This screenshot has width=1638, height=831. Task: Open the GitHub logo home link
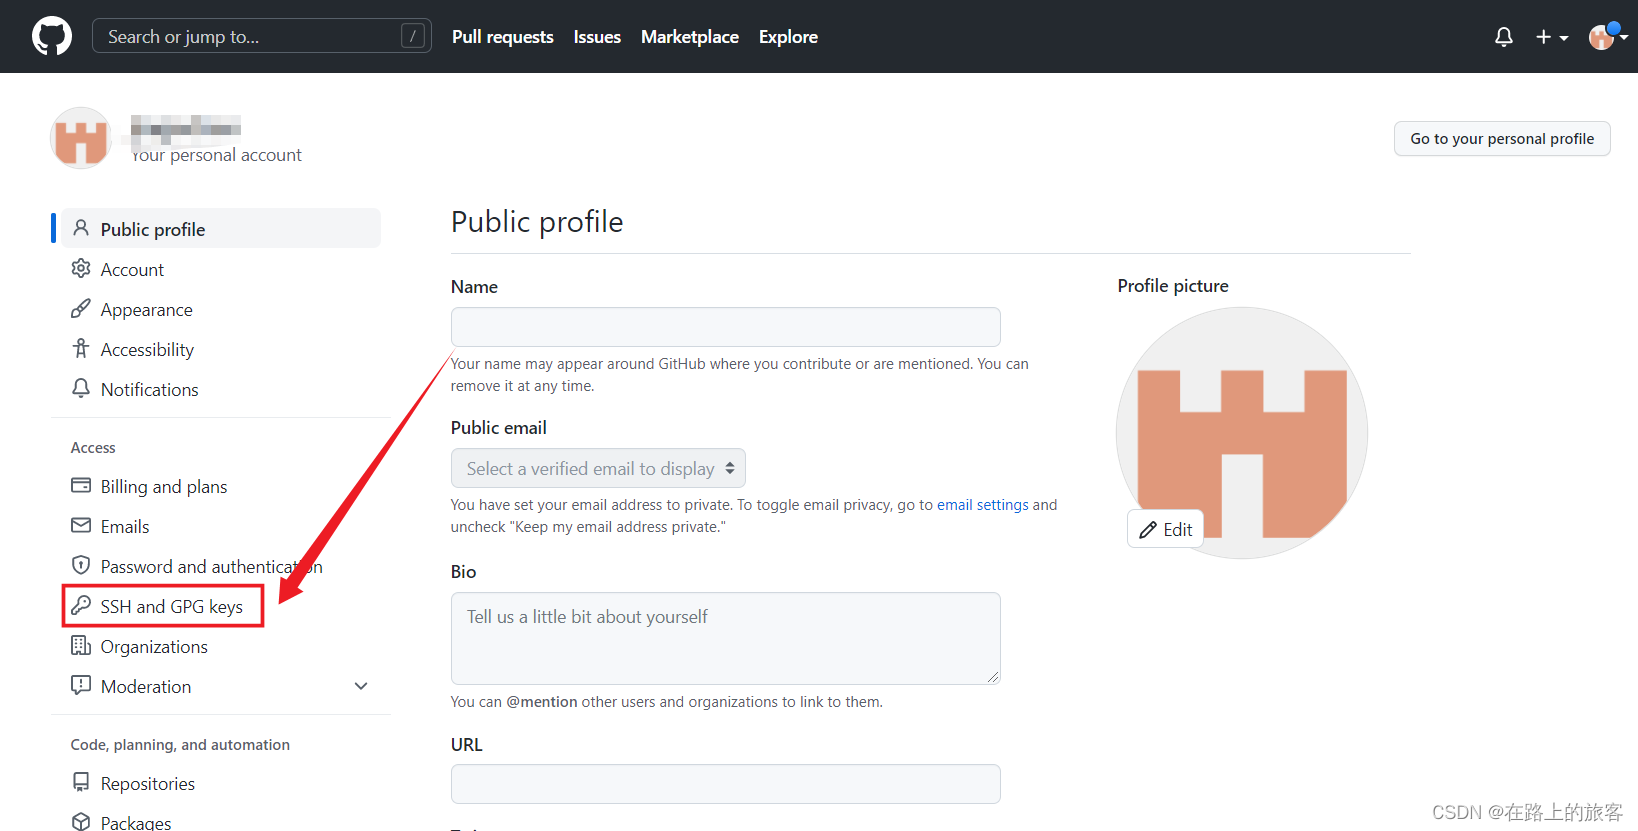[x=52, y=36]
